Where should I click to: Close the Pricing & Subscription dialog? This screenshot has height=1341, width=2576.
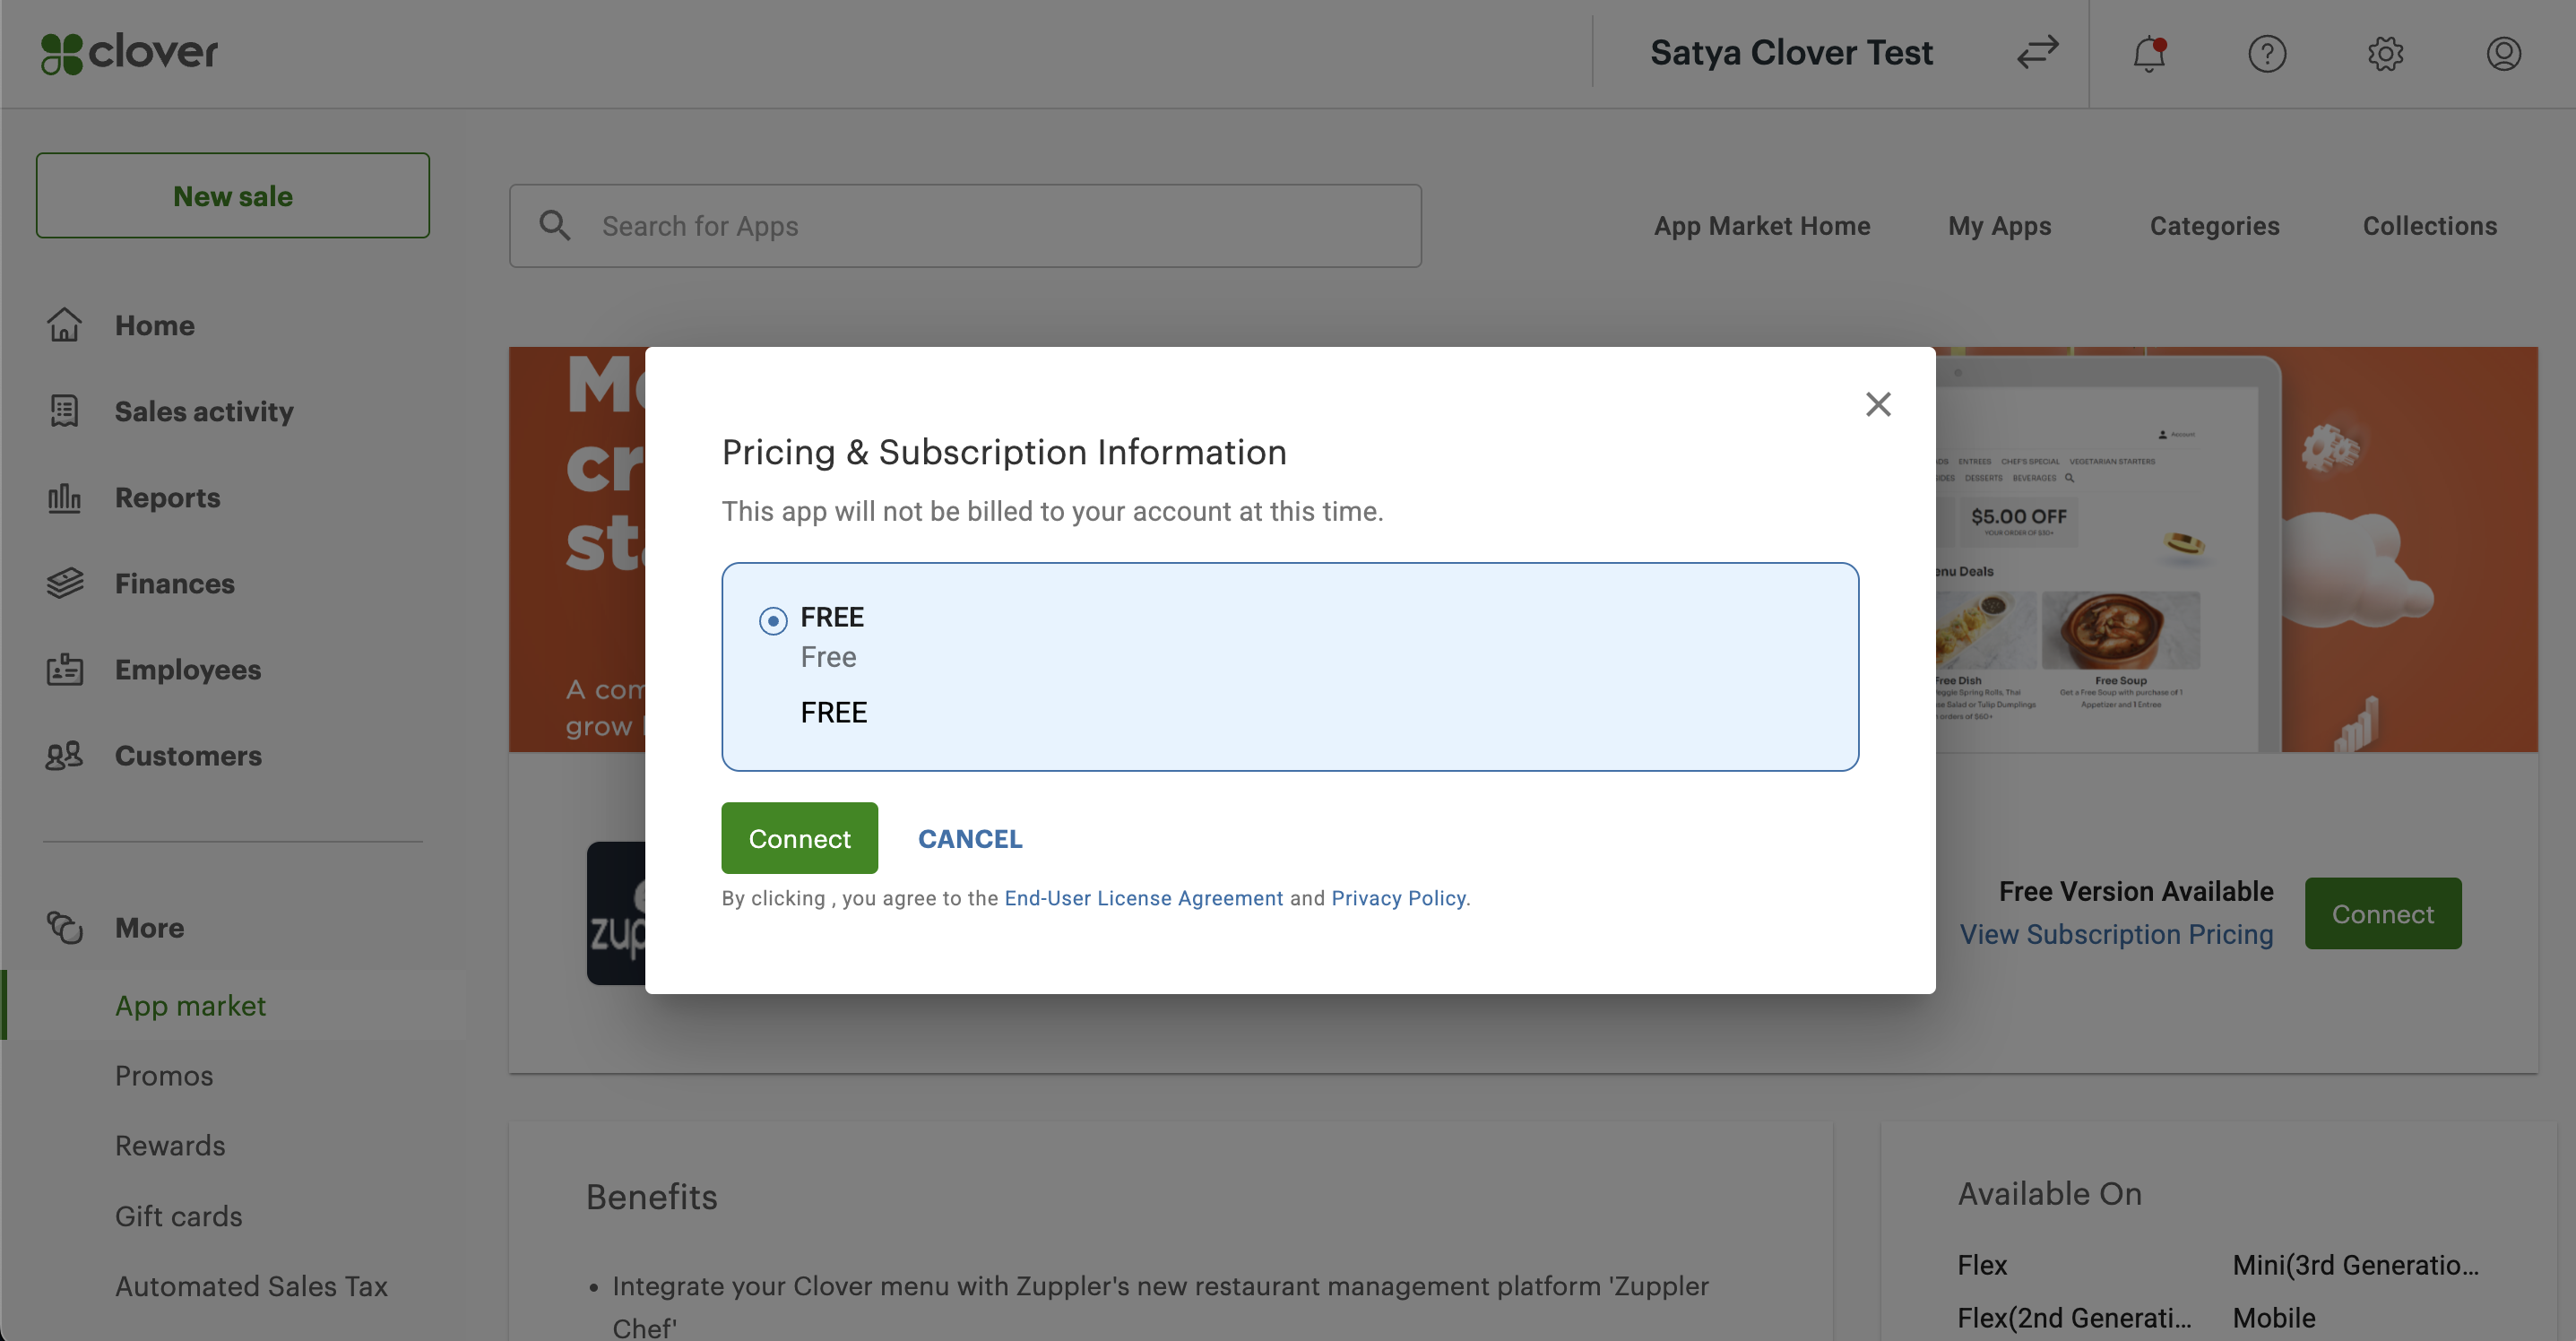coord(1878,404)
